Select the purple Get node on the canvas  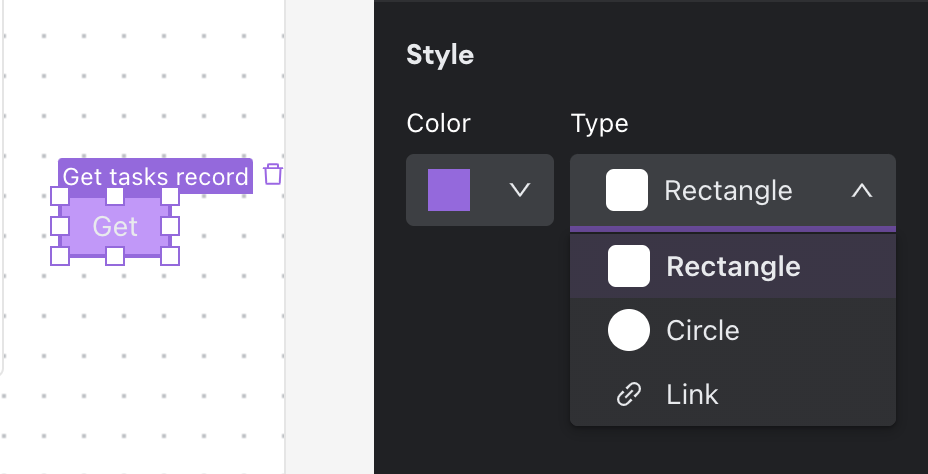[x=115, y=226]
